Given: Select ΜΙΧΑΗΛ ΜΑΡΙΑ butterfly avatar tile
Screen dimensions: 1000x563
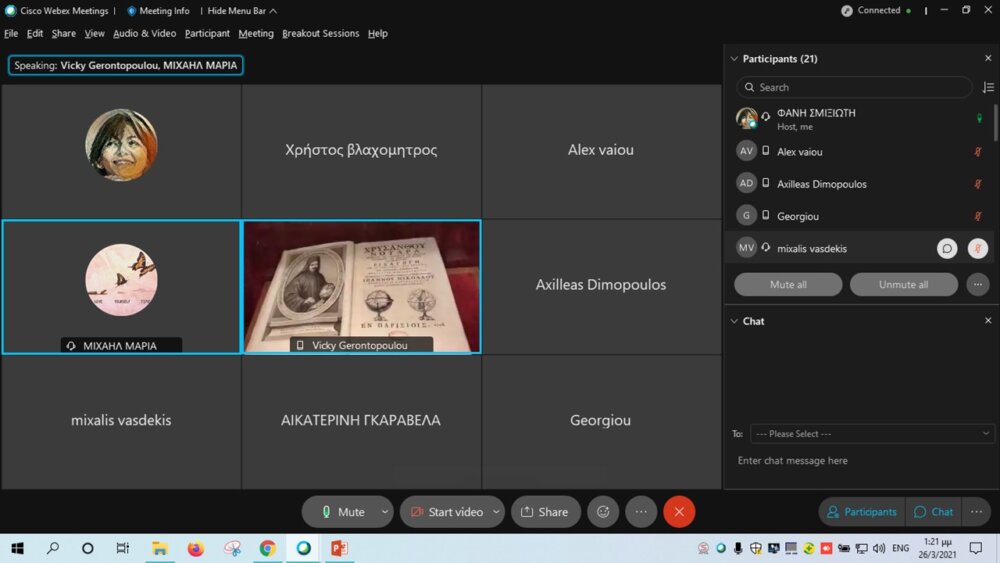Looking at the screenshot, I should coord(121,286).
